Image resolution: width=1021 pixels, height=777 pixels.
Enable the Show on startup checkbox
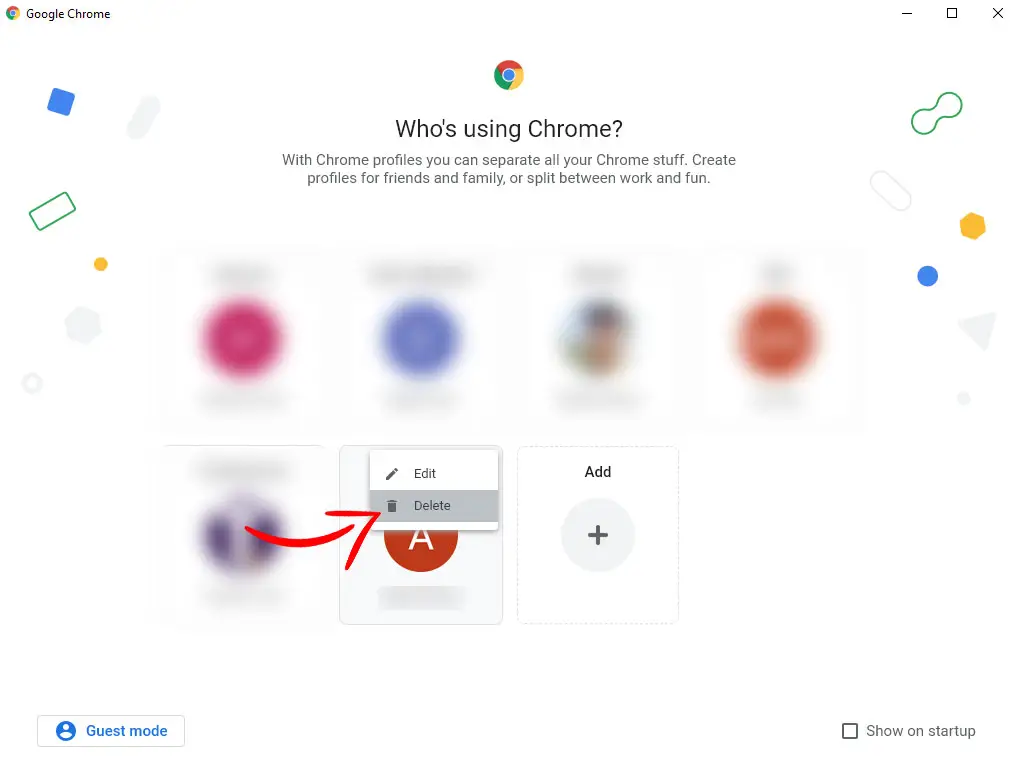click(850, 731)
